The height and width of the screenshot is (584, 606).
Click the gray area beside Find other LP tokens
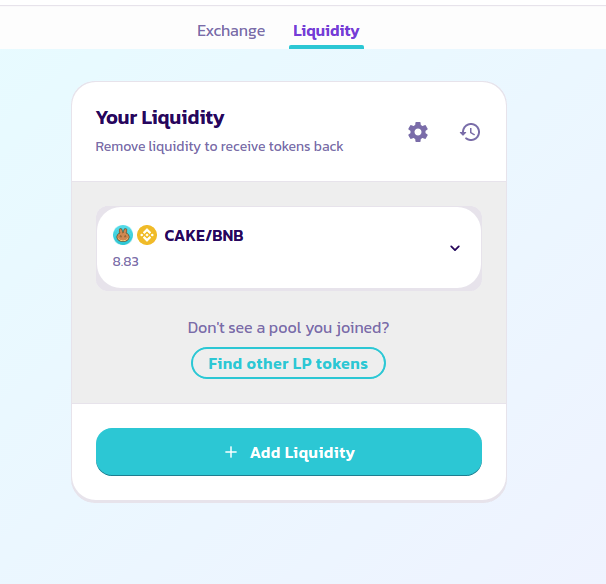point(444,363)
